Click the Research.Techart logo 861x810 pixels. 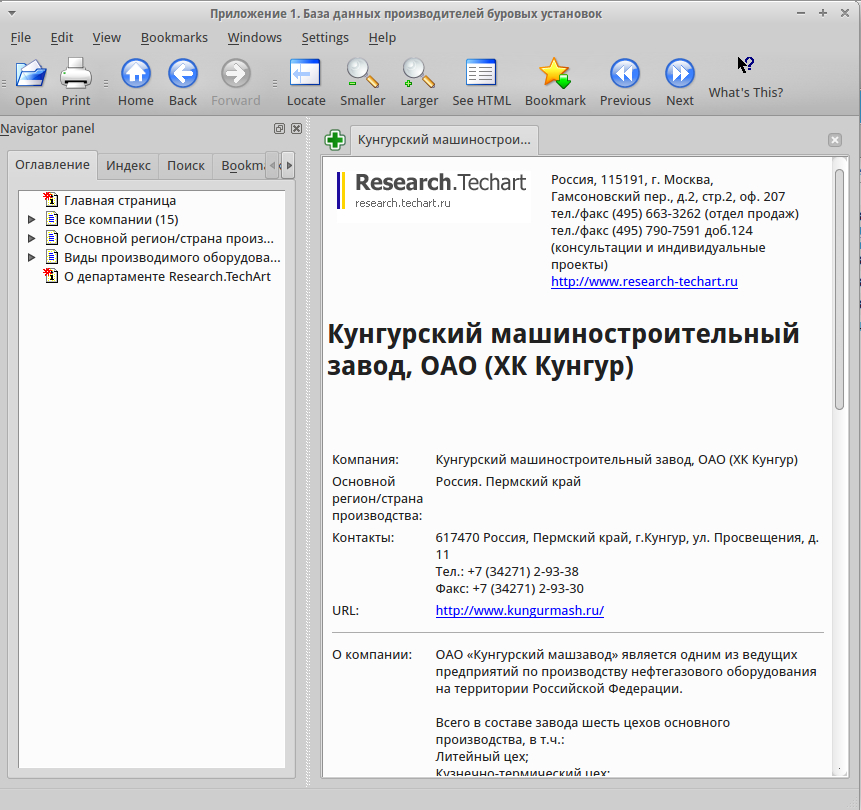(432, 190)
